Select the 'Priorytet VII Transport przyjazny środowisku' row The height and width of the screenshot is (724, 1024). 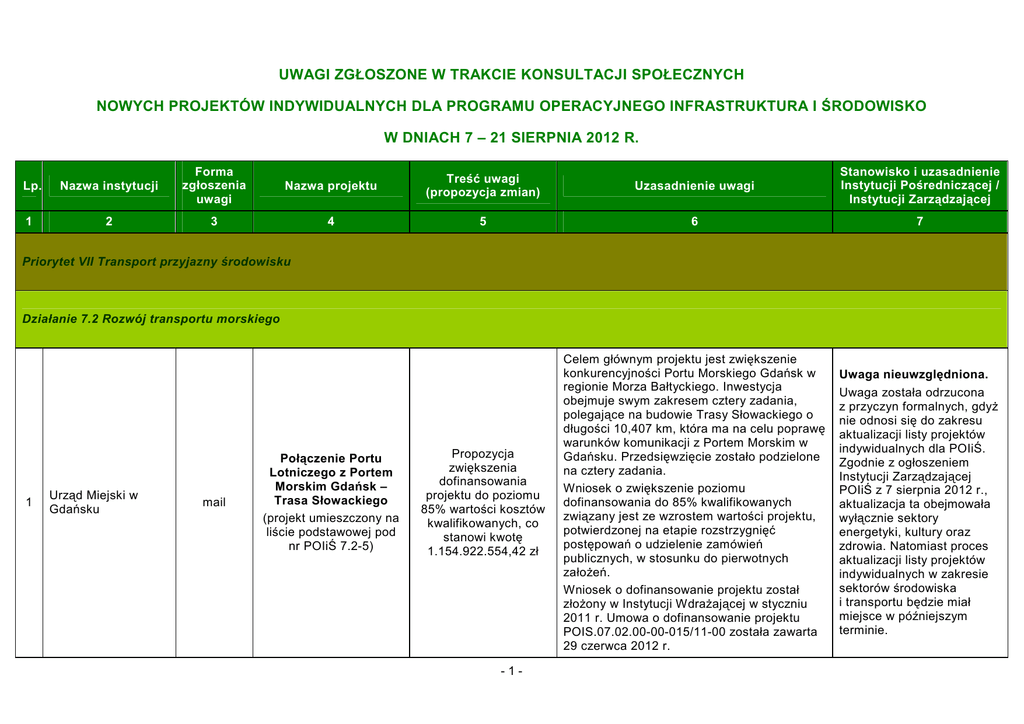click(157, 261)
